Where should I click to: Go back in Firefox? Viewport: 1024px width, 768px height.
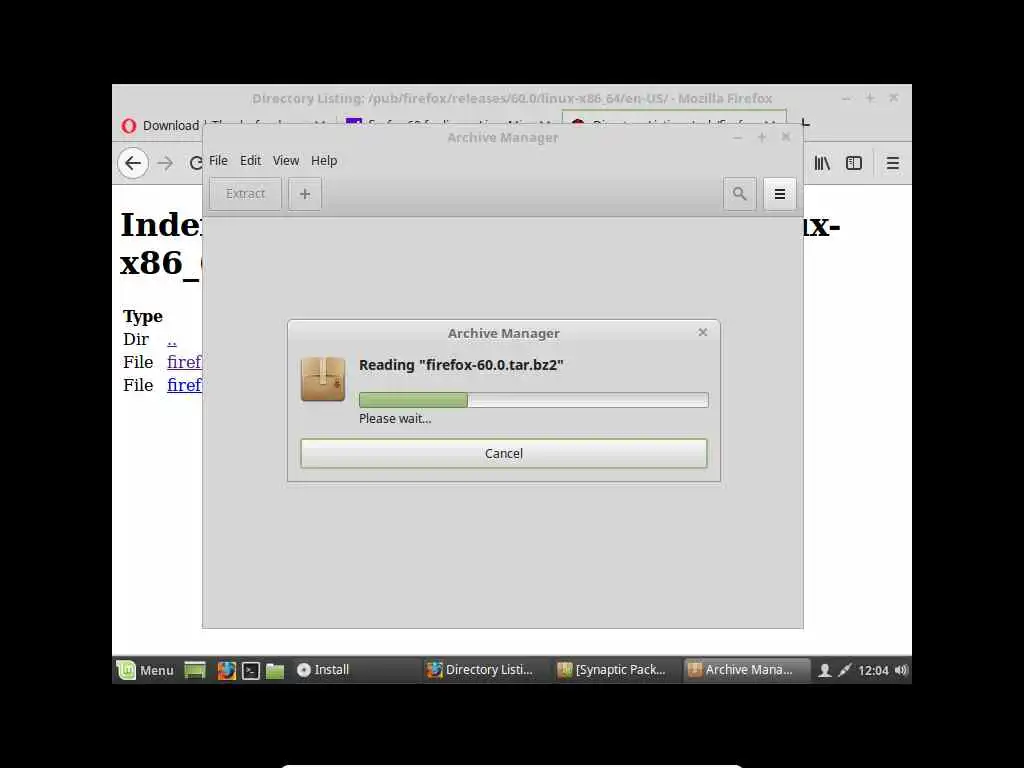[x=133, y=163]
